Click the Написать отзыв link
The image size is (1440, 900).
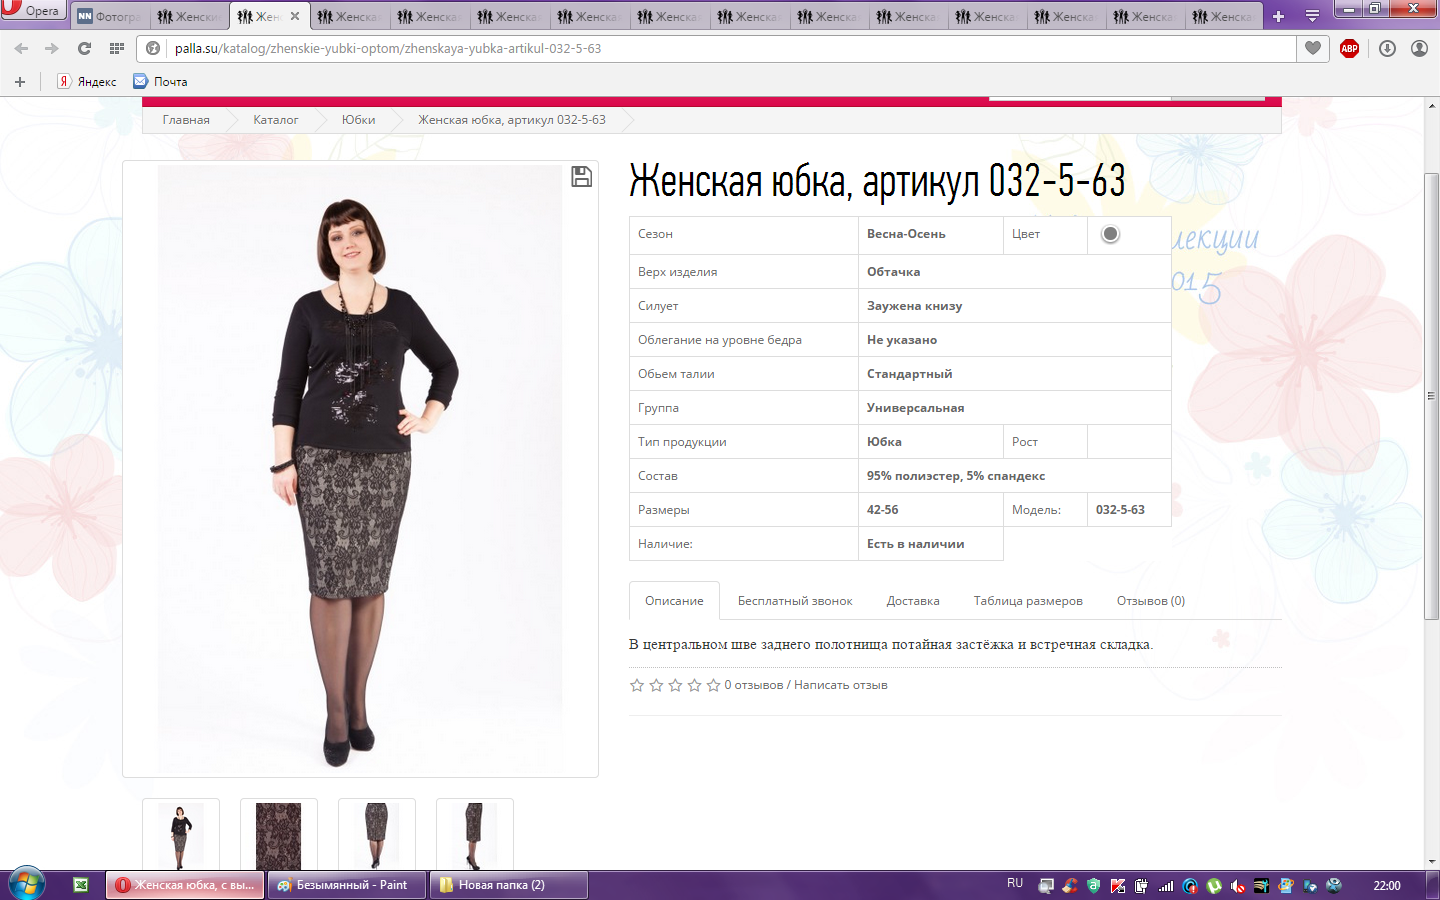click(840, 685)
